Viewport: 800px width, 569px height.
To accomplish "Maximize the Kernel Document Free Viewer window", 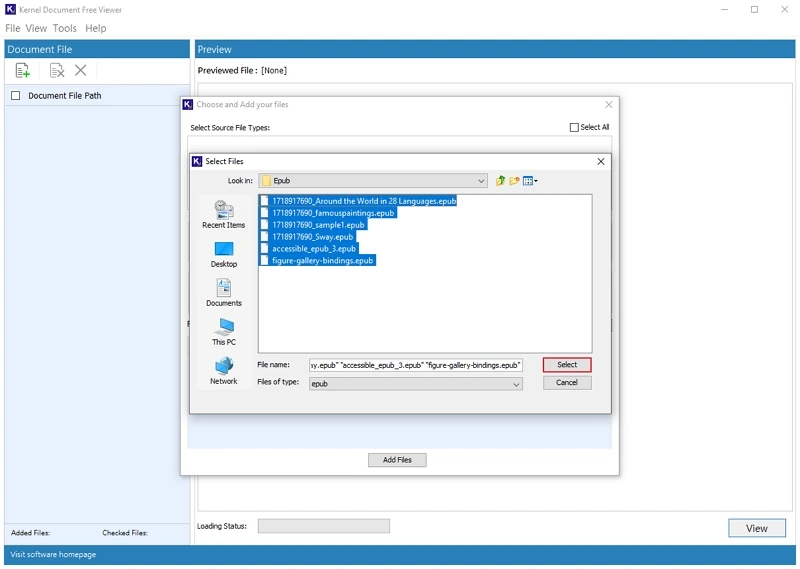I will 755,9.
